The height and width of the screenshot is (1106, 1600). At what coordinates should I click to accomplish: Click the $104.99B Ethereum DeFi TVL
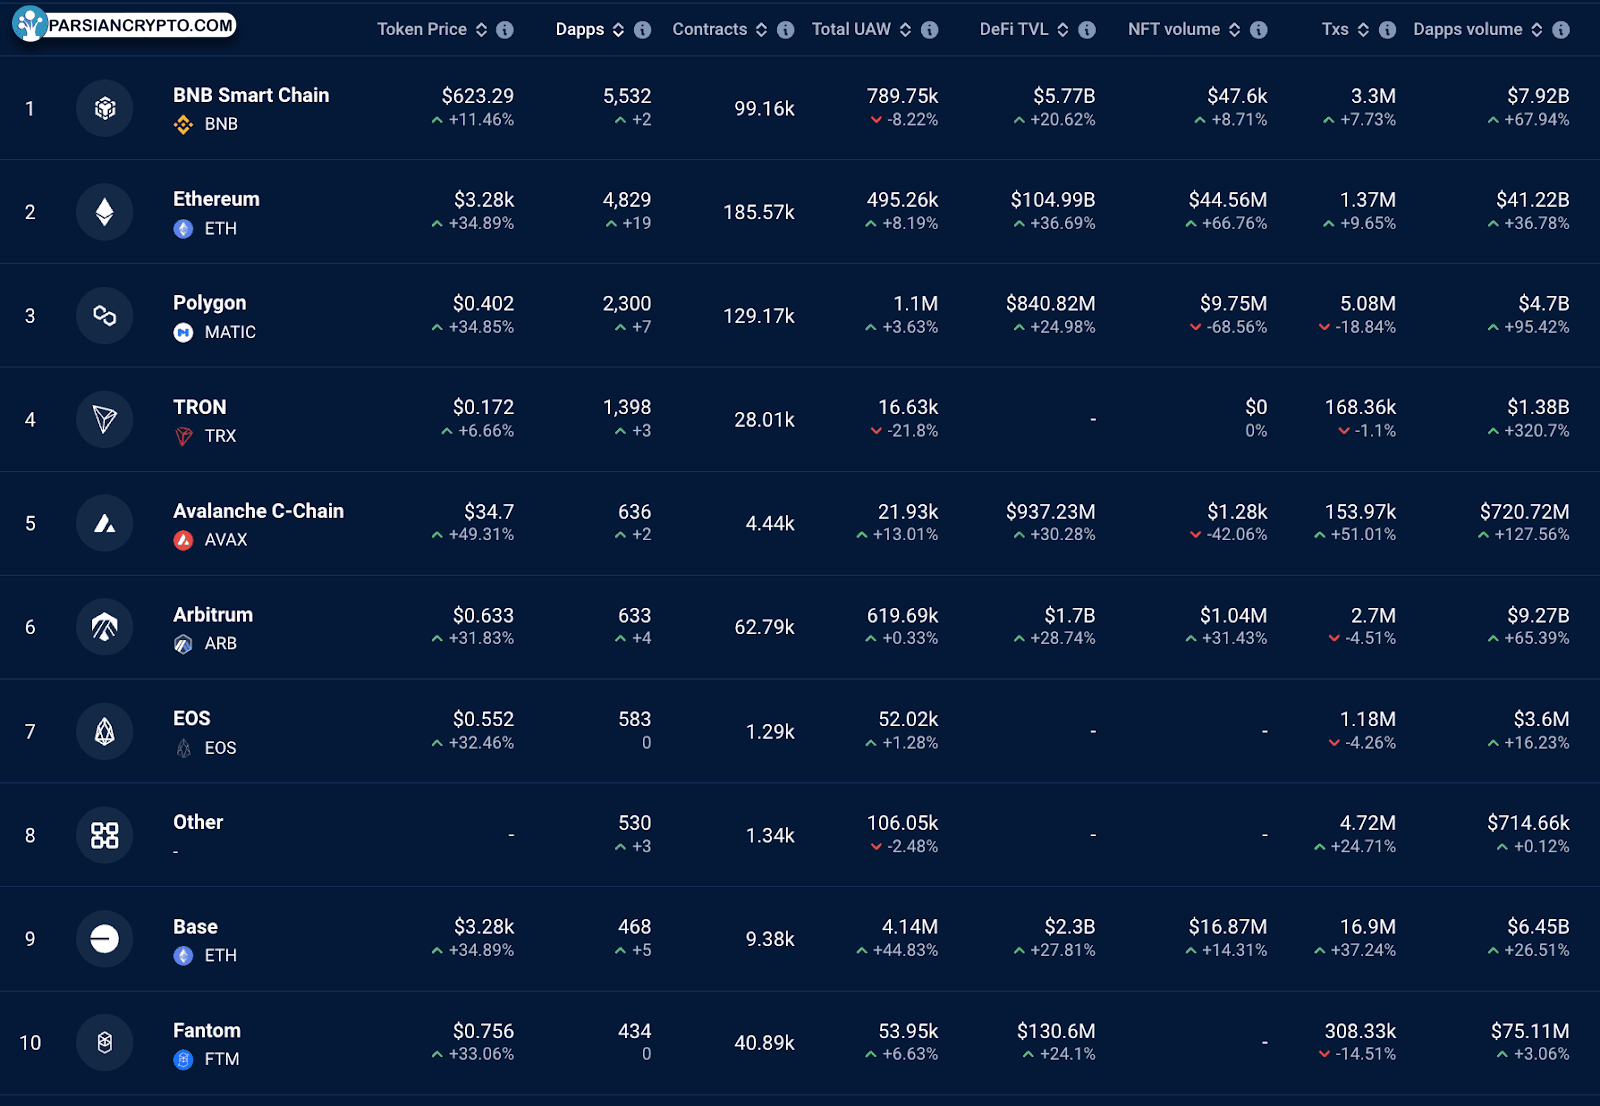pyautogui.click(x=1053, y=200)
